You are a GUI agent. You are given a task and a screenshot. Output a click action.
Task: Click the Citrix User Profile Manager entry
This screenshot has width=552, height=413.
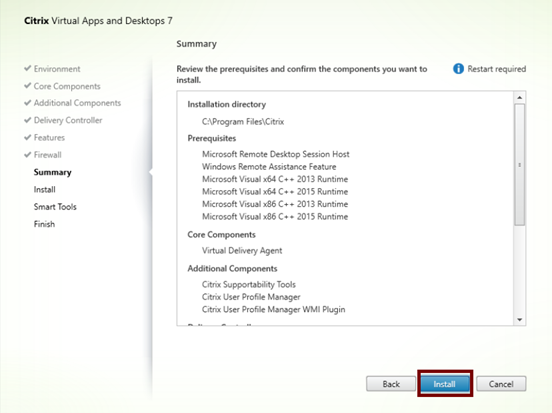(x=251, y=297)
